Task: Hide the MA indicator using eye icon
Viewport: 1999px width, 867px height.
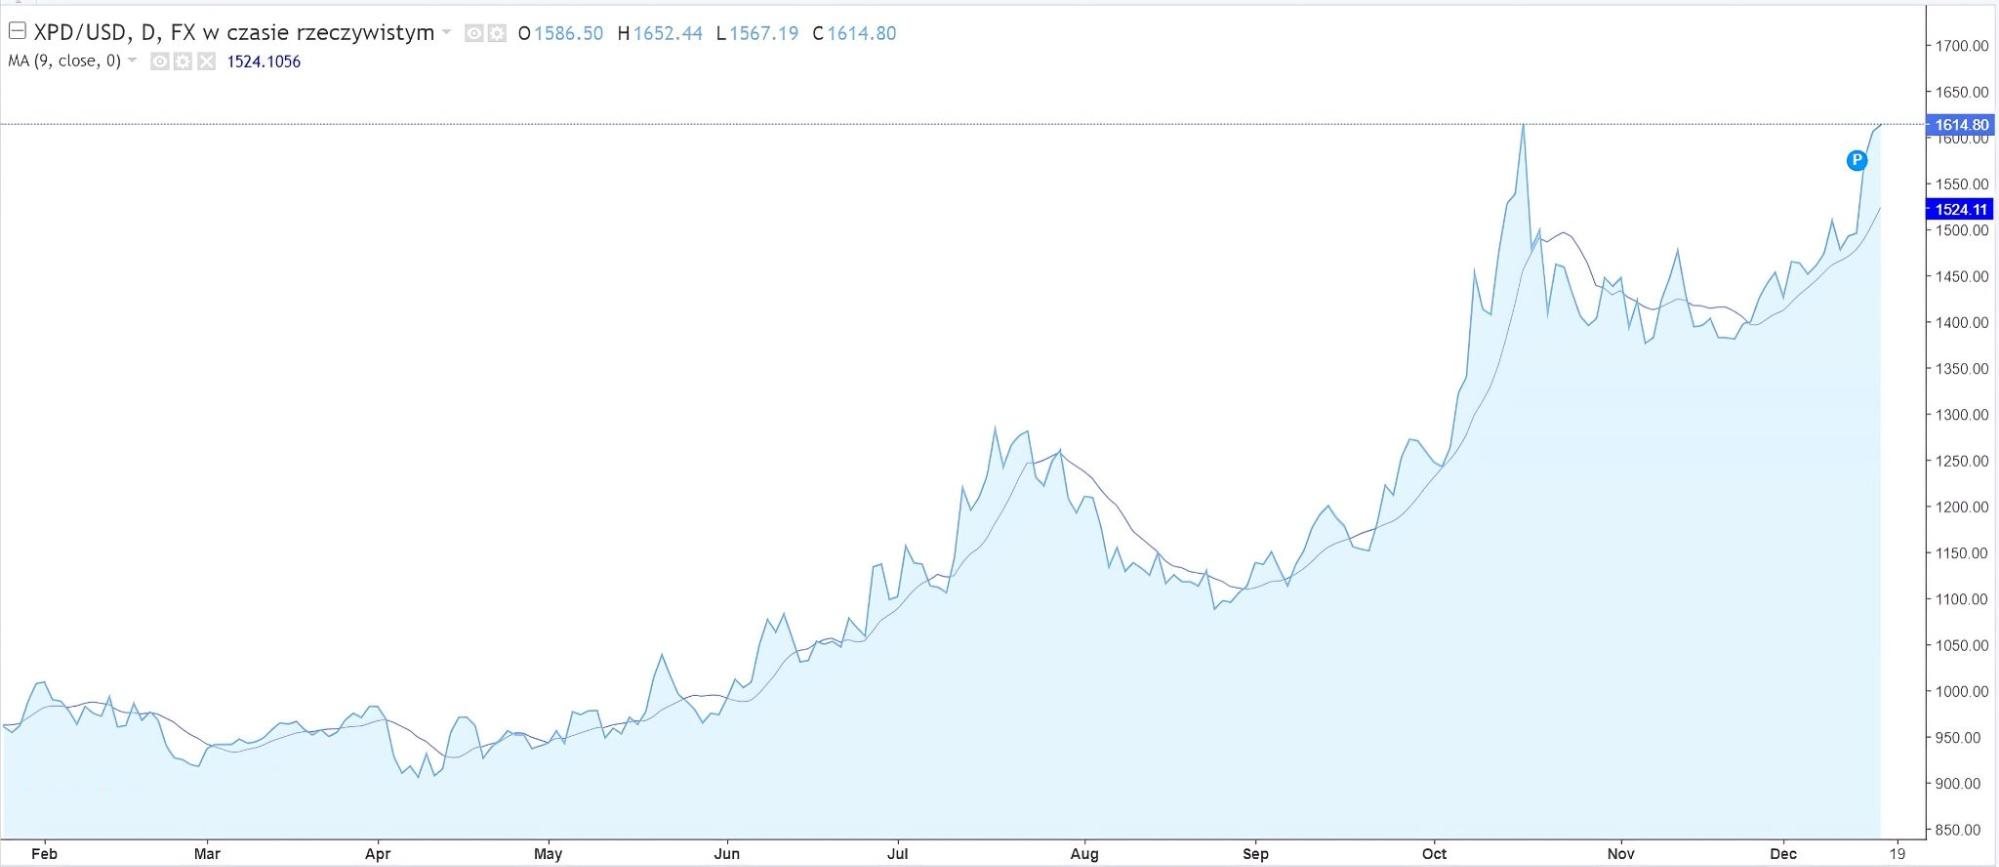Action: click(159, 62)
